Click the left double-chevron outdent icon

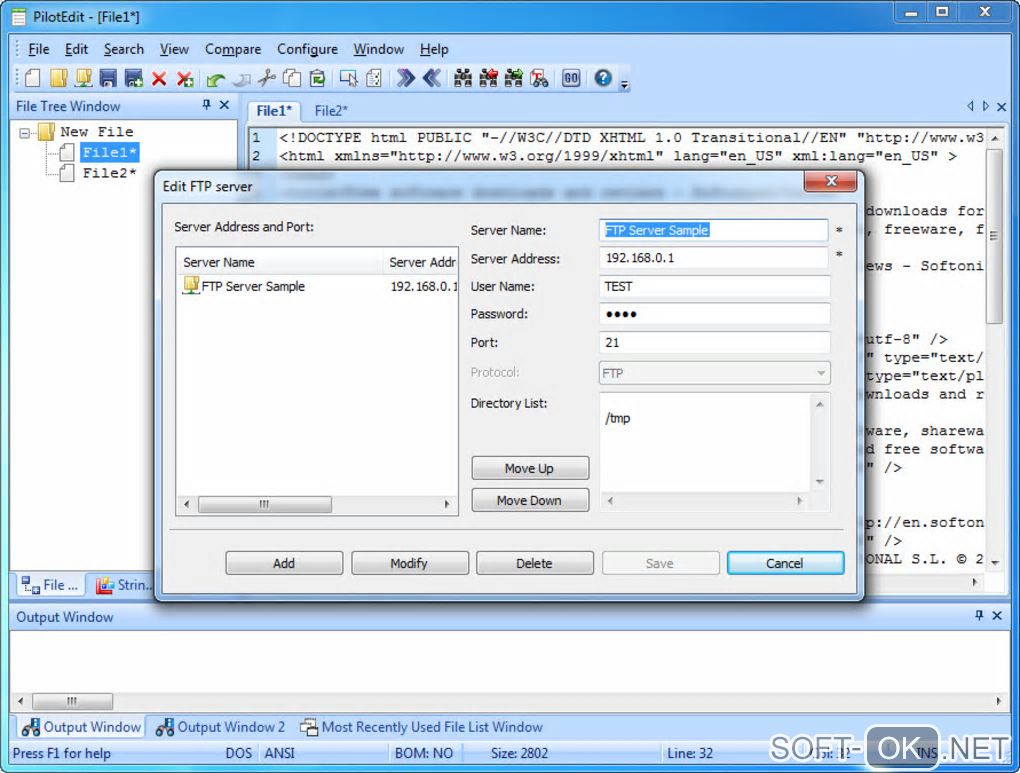click(431, 79)
